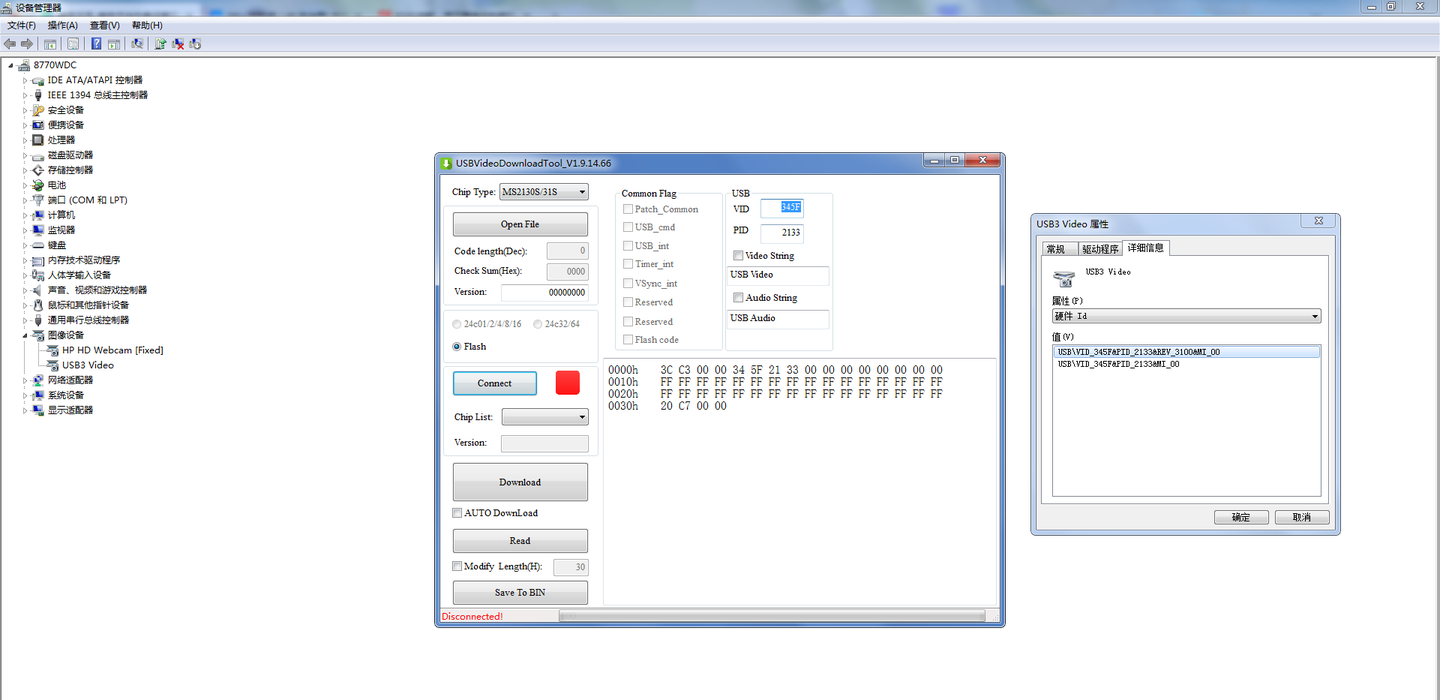Click the progress bar beside Disconnected! status
Screen dimensions: 1440x700
pos(773,616)
